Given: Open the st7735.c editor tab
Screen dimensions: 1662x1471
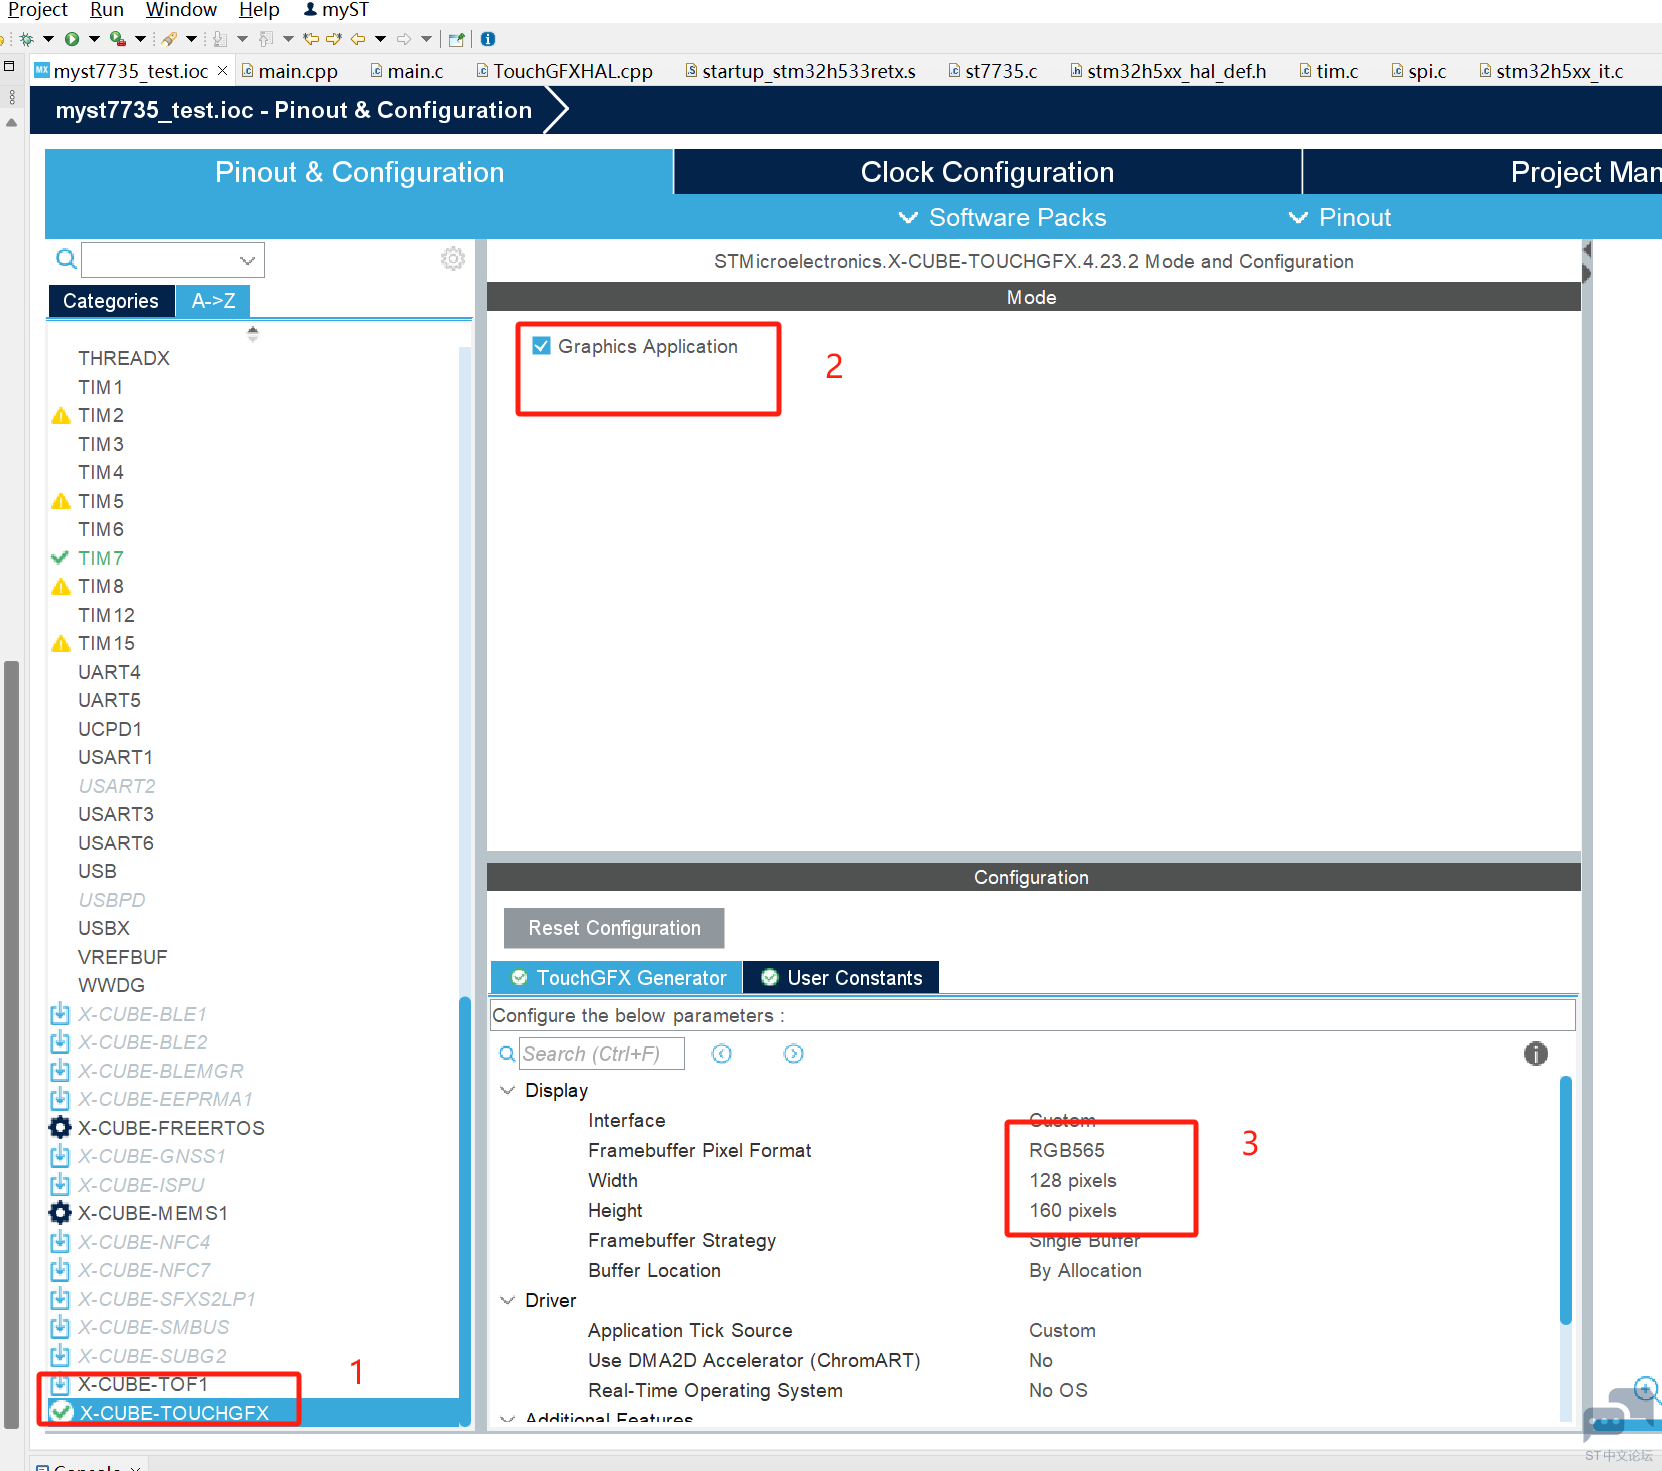Looking at the screenshot, I should pos(993,71).
